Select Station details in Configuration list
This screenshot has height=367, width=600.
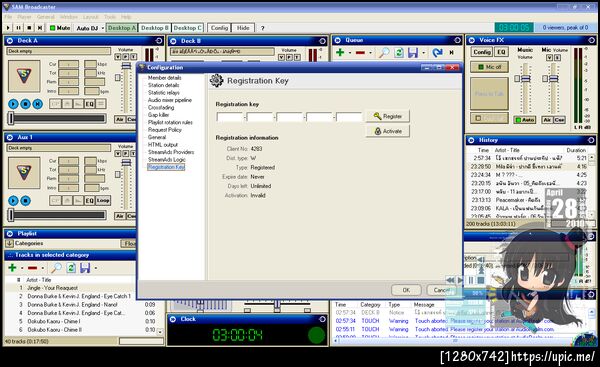163,85
